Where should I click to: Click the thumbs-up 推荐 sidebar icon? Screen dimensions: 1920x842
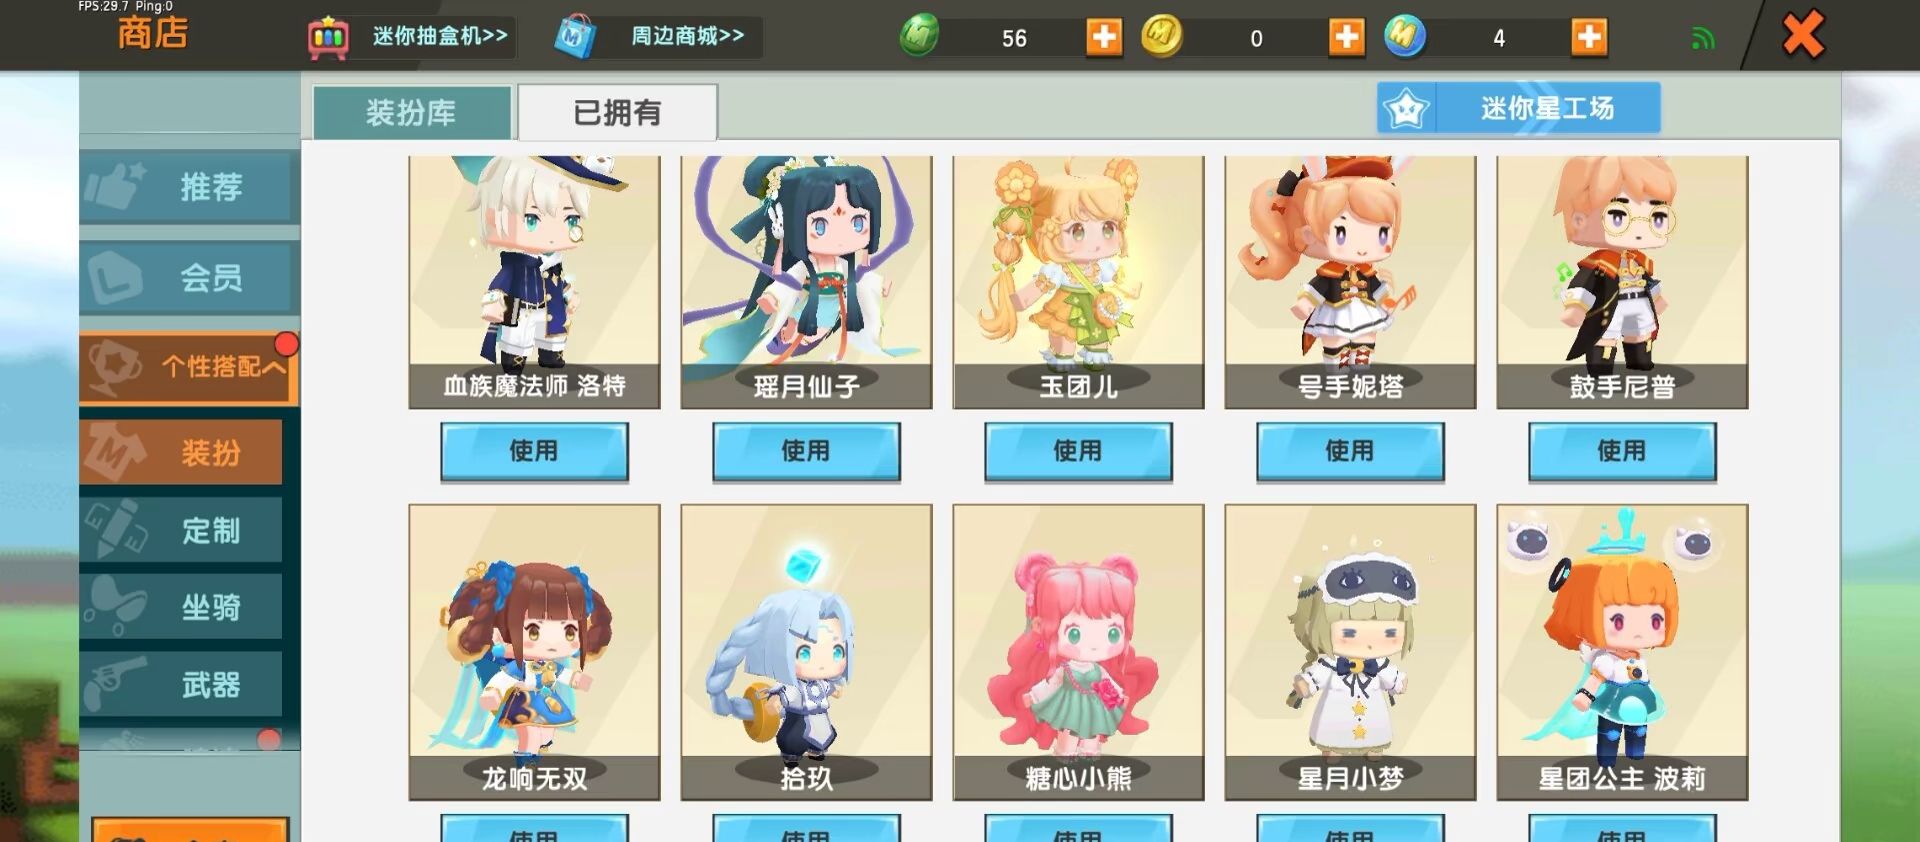[x=114, y=186]
